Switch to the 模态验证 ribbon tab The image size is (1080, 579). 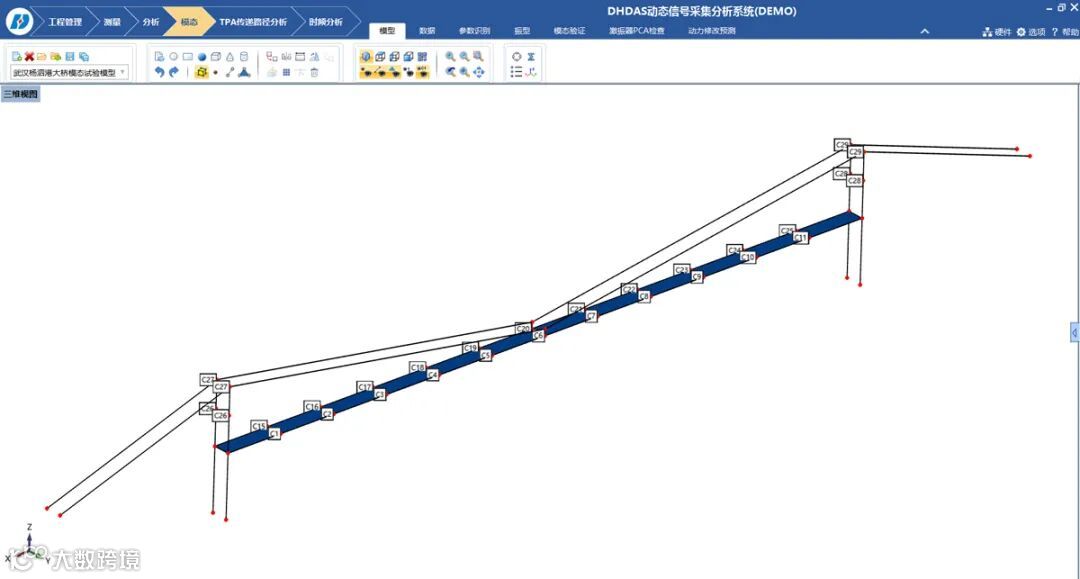pos(570,31)
